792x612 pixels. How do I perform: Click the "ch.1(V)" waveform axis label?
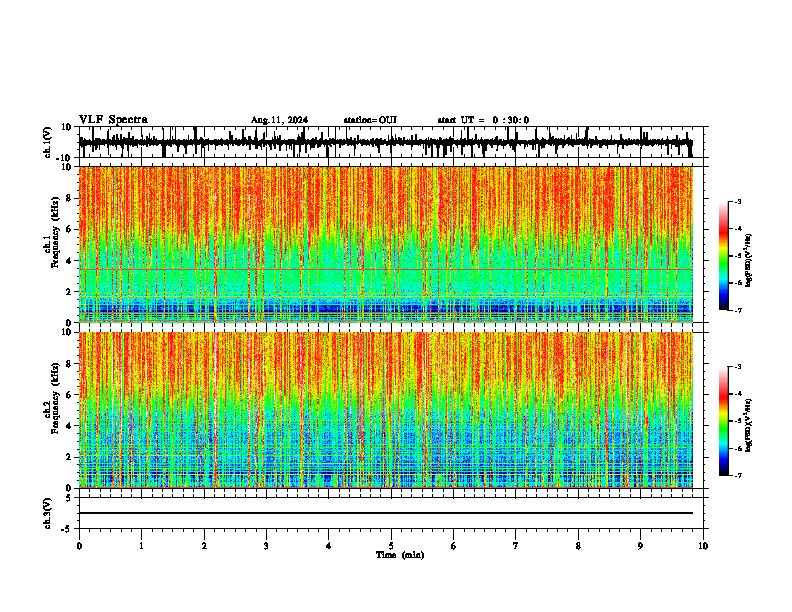[x=48, y=142]
